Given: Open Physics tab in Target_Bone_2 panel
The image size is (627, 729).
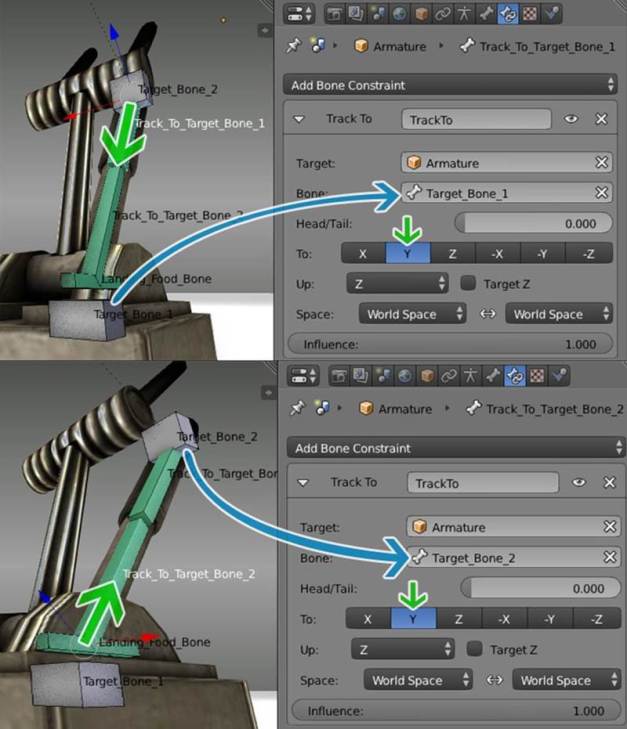Looking at the screenshot, I should point(559,376).
